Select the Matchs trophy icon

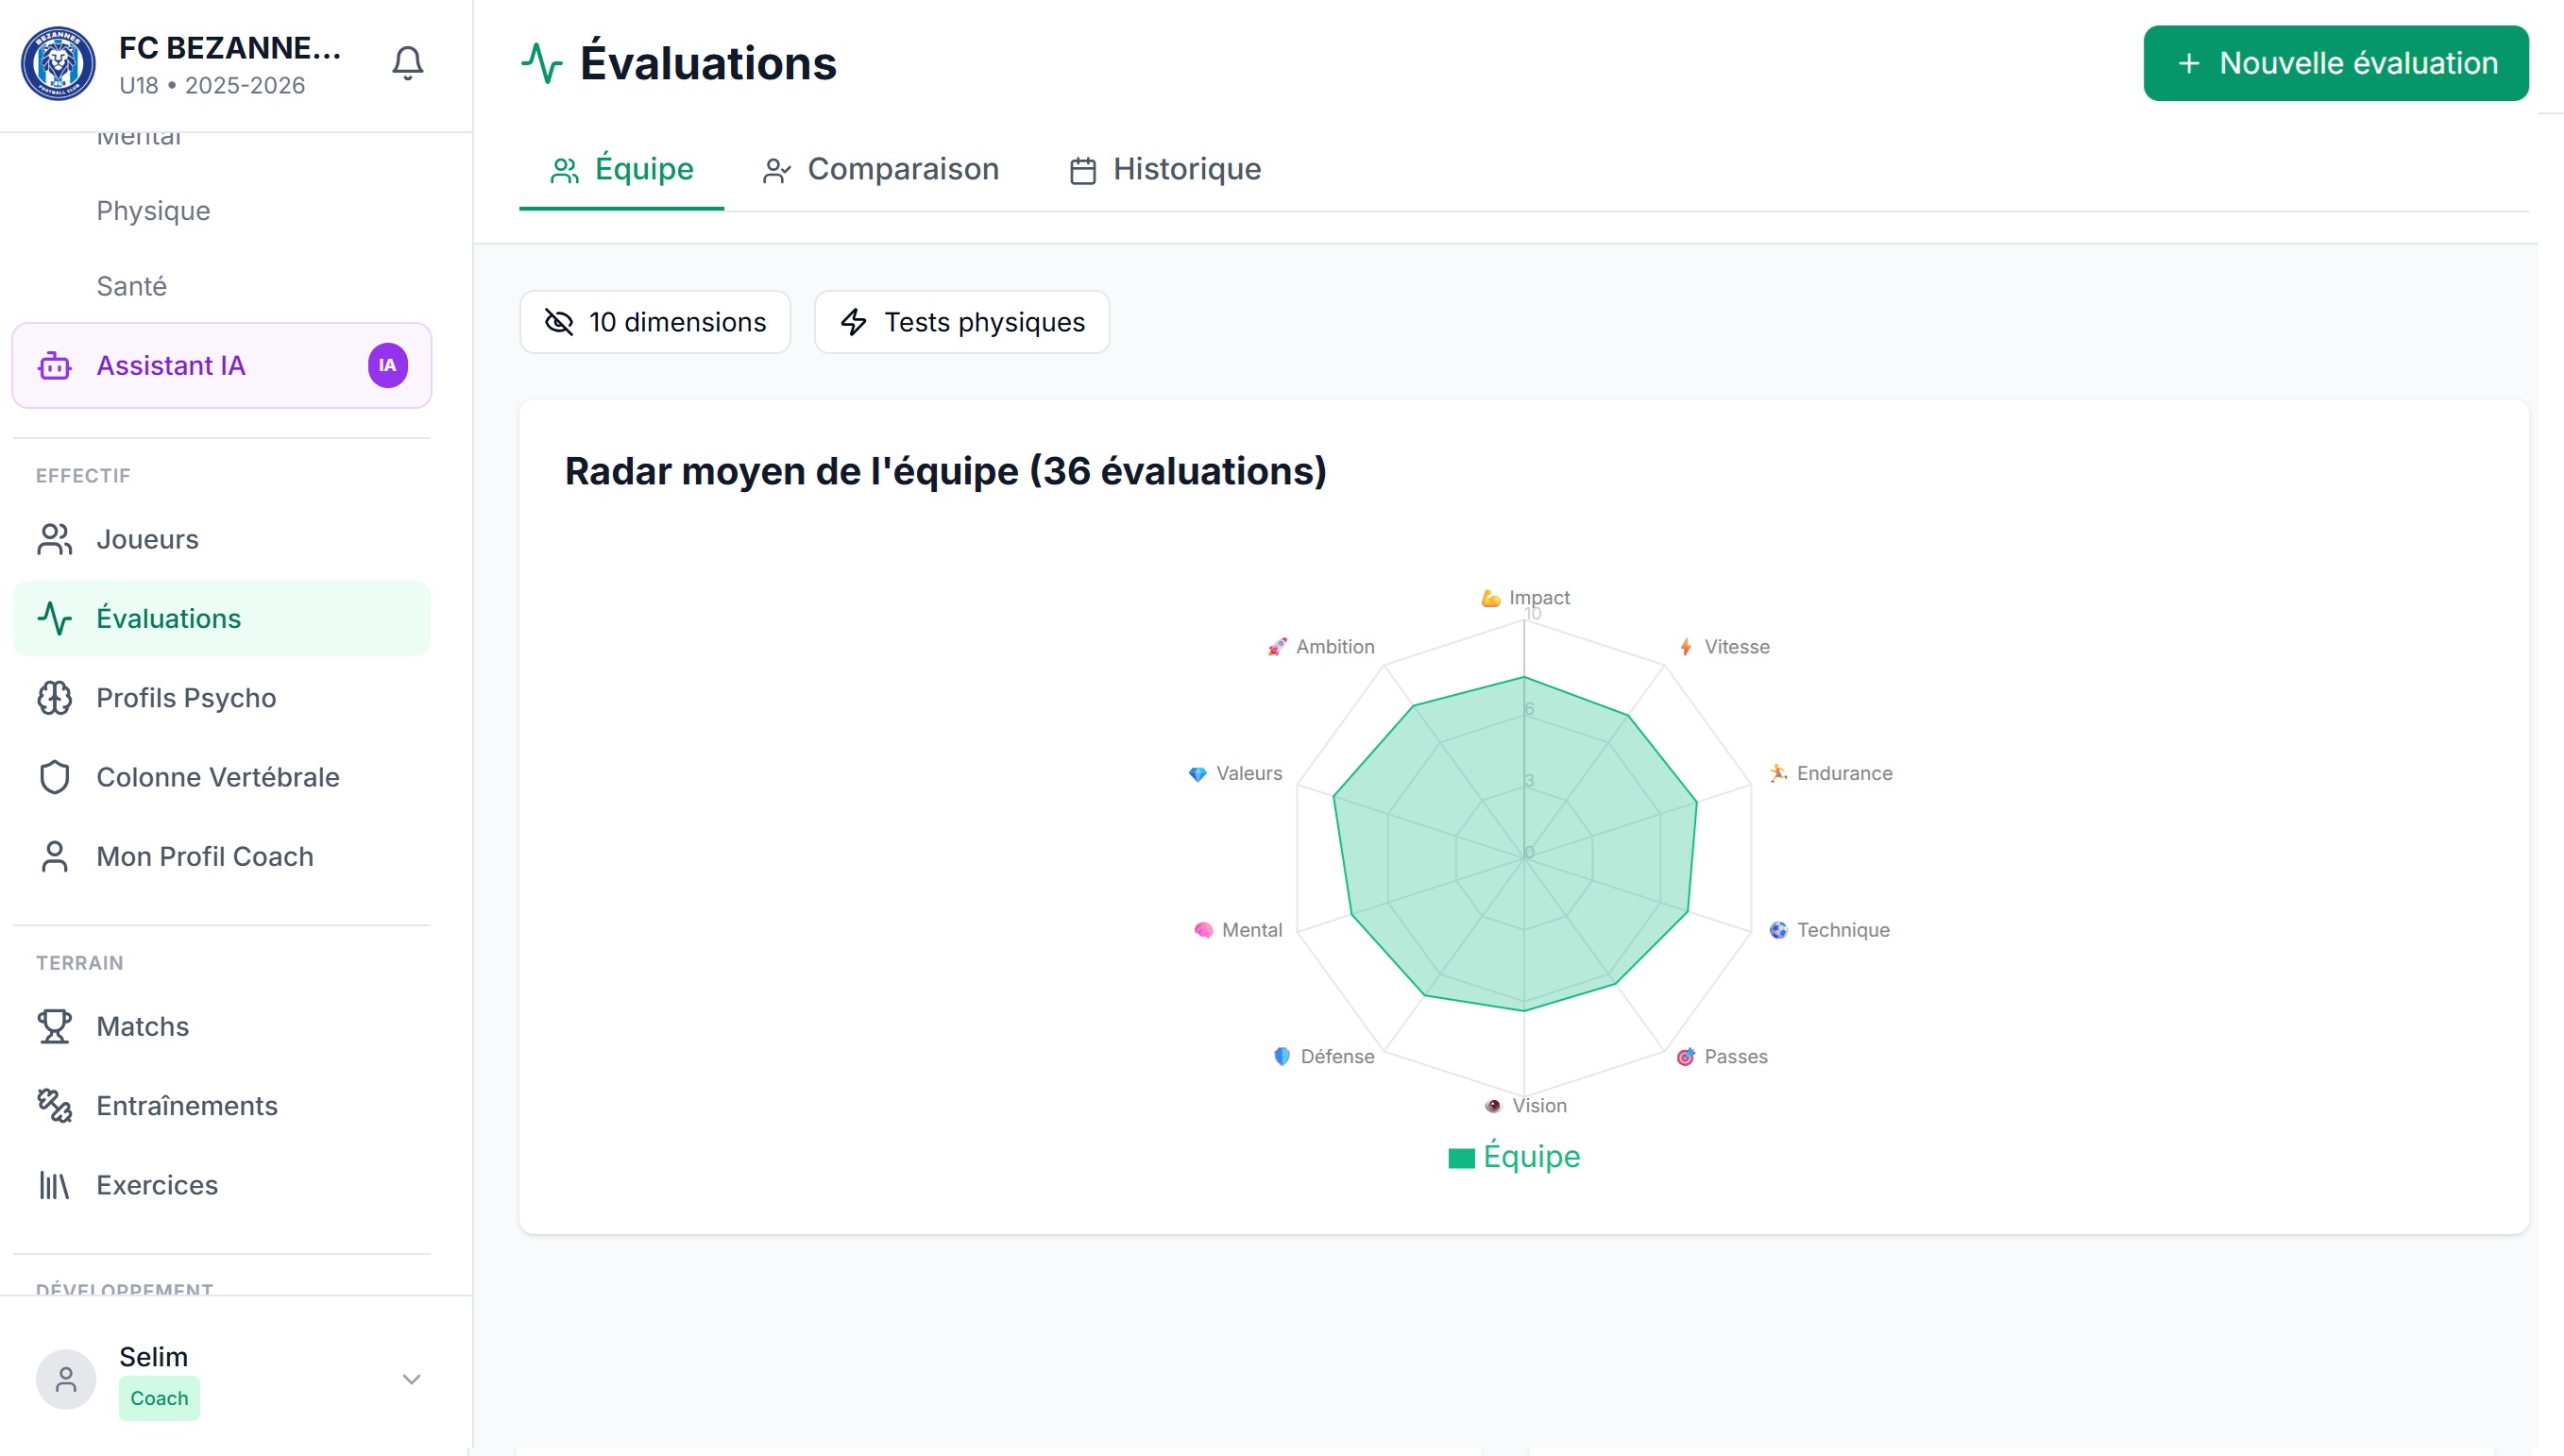pyautogui.click(x=55, y=1025)
